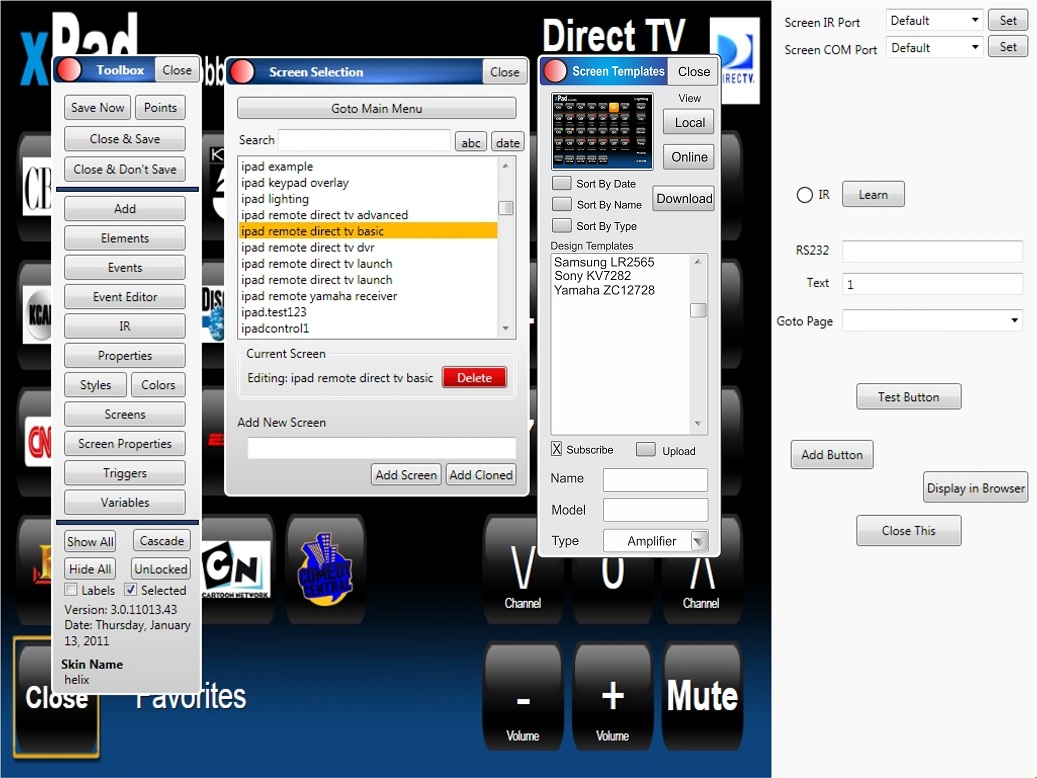Tap the Volume minus button

coord(522,697)
